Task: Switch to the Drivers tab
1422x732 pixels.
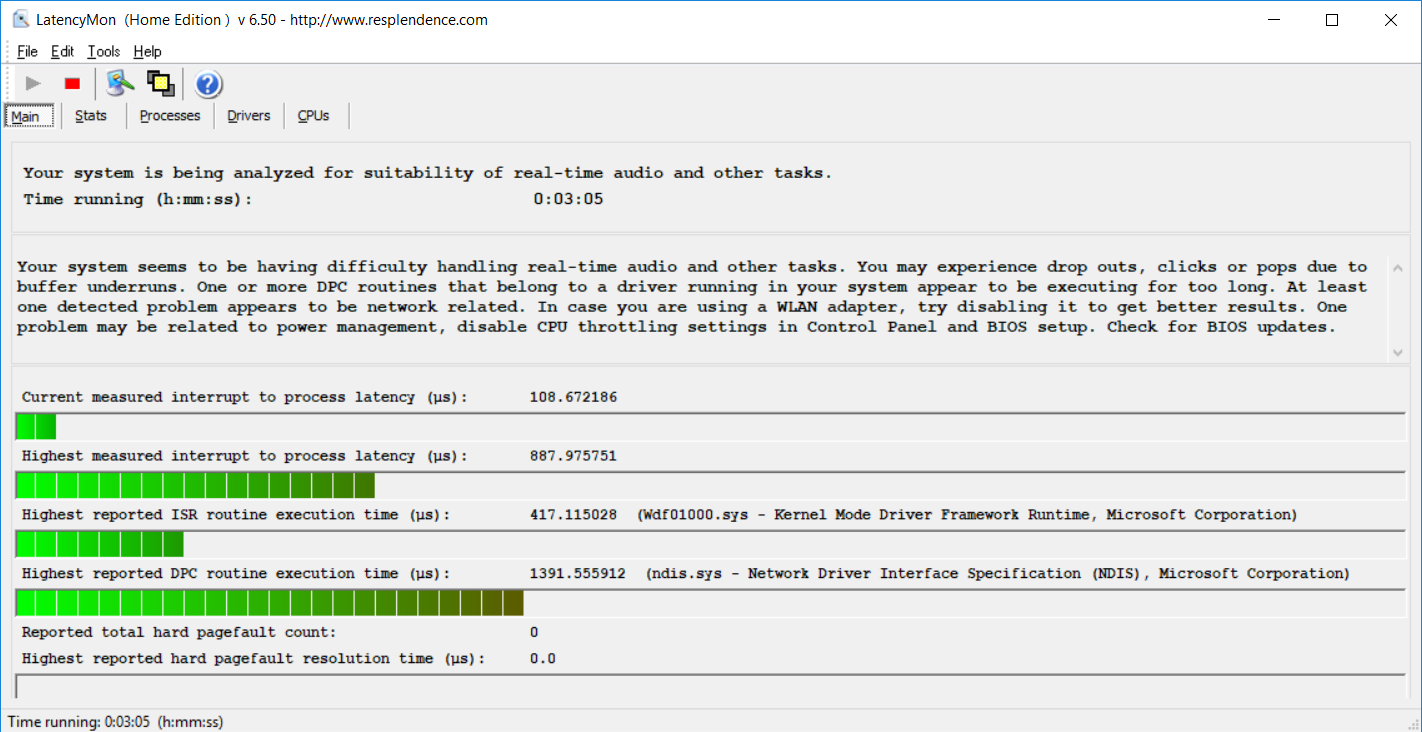Action: click(x=249, y=116)
